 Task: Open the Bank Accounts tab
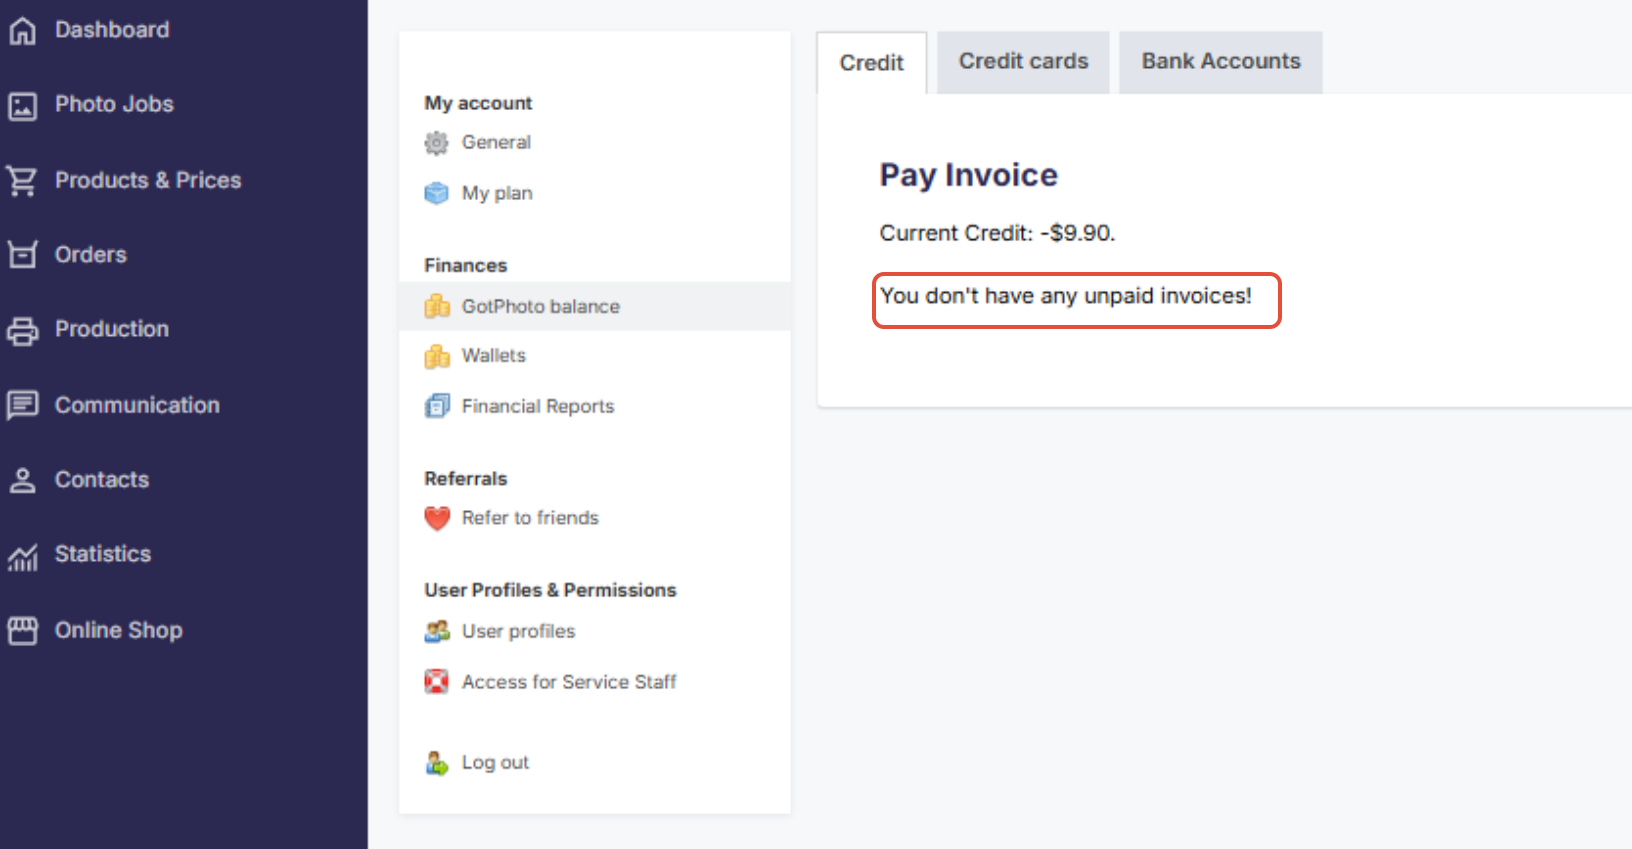[x=1221, y=62]
